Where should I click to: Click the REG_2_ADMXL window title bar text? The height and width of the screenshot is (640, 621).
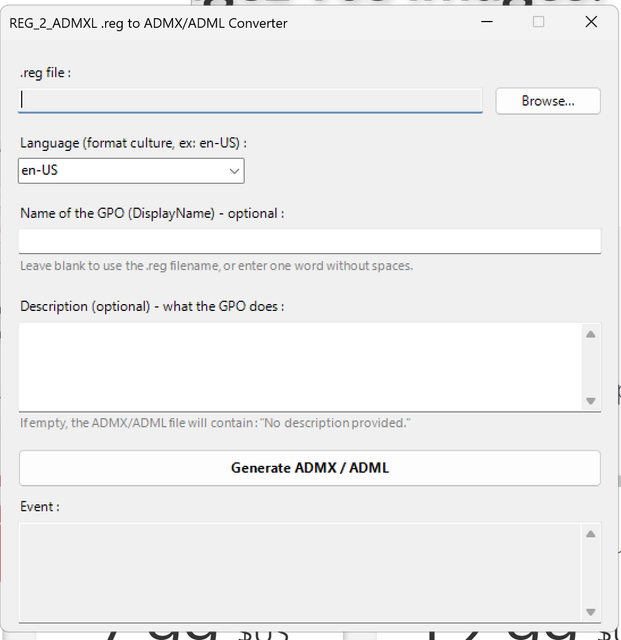click(x=148, y=23)
